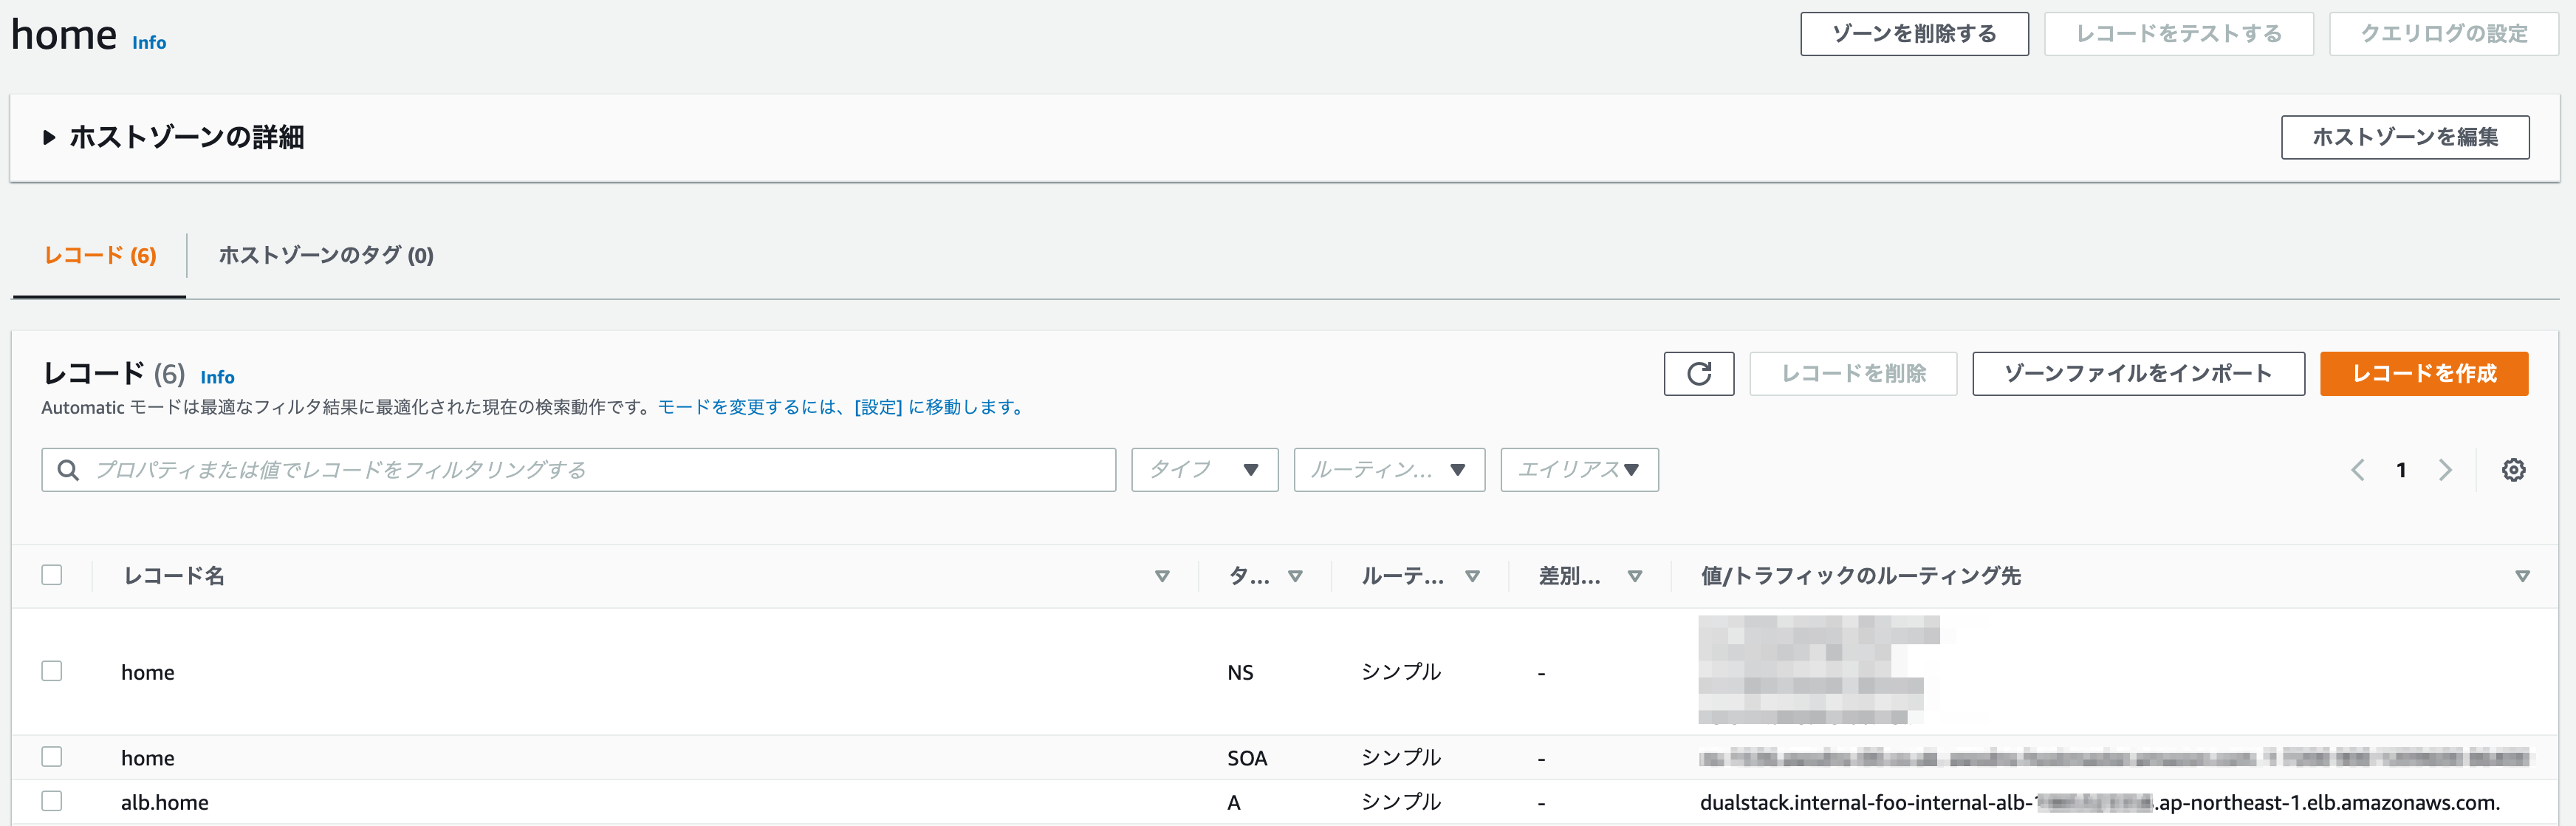
Task: Switch to レコード (6) tab
Action: point(100,255)
